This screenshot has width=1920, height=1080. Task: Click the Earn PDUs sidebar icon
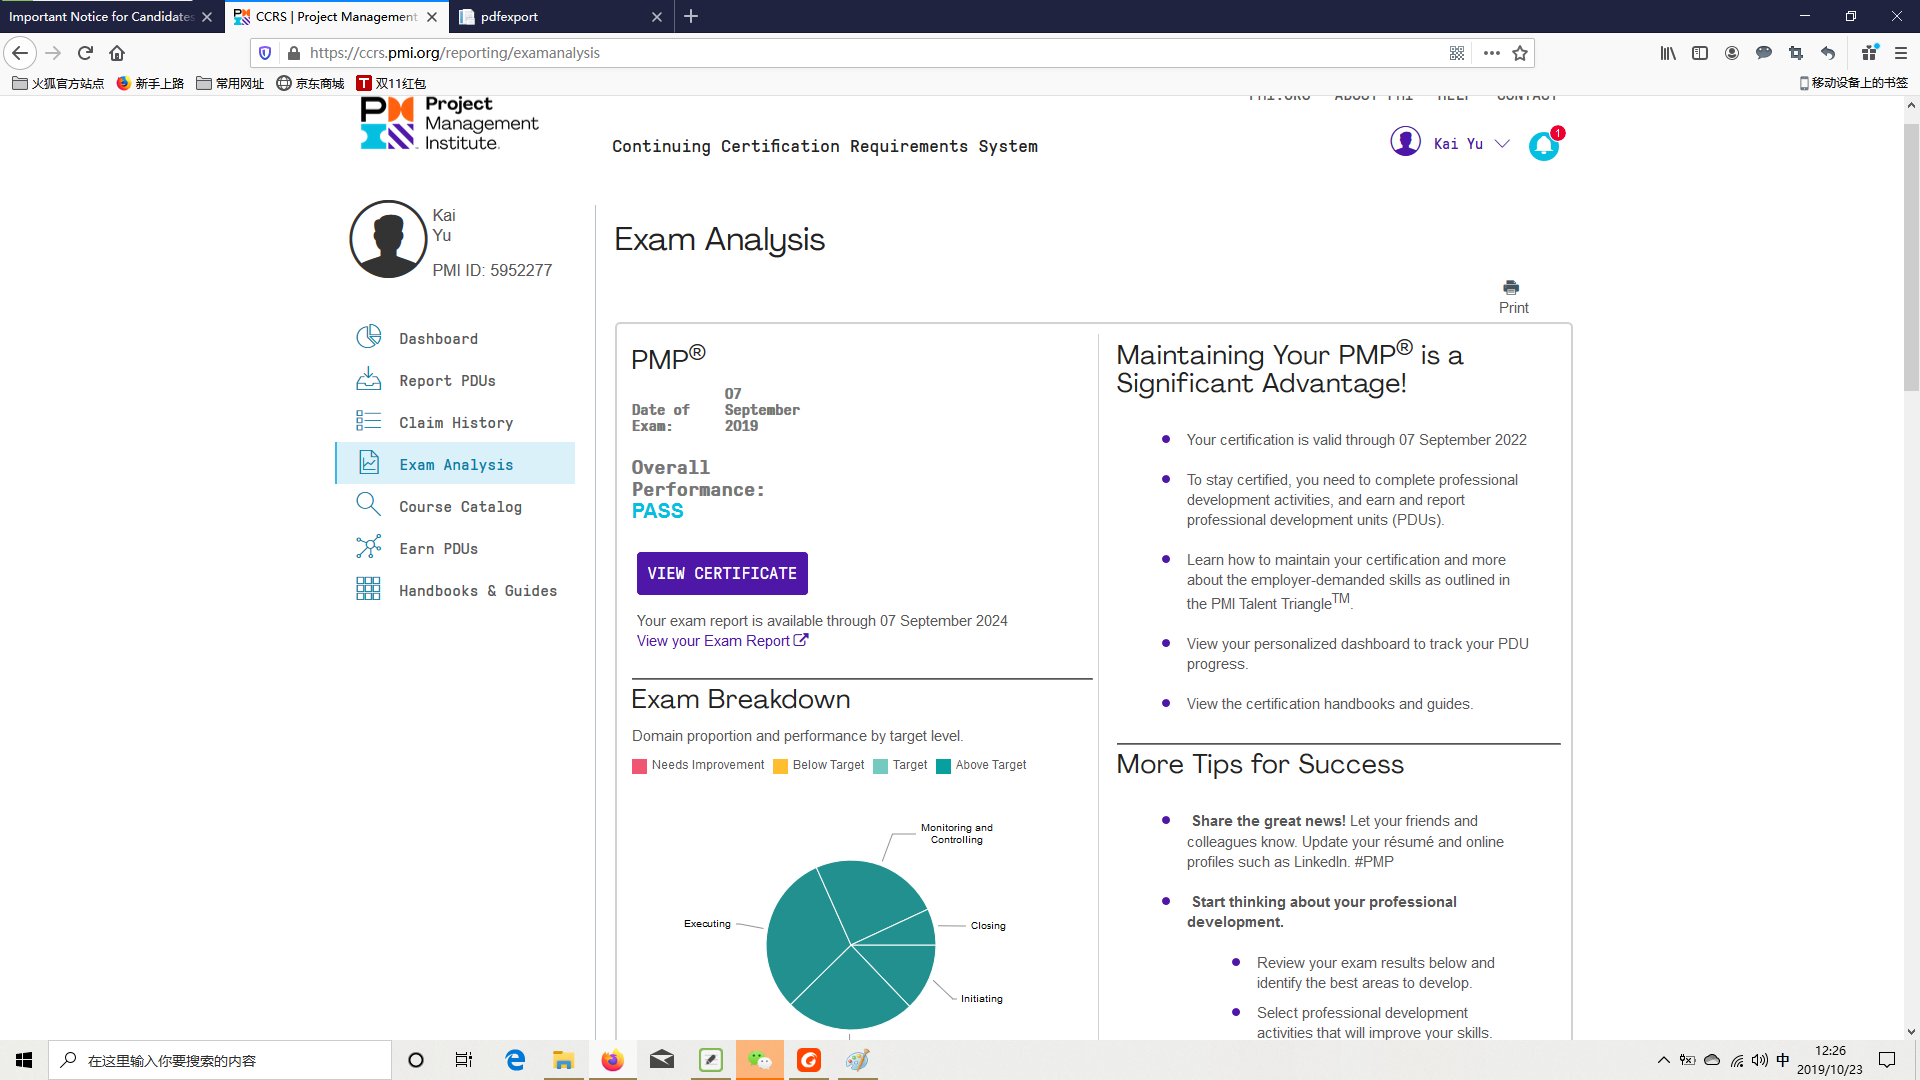[x=369, y=547]
